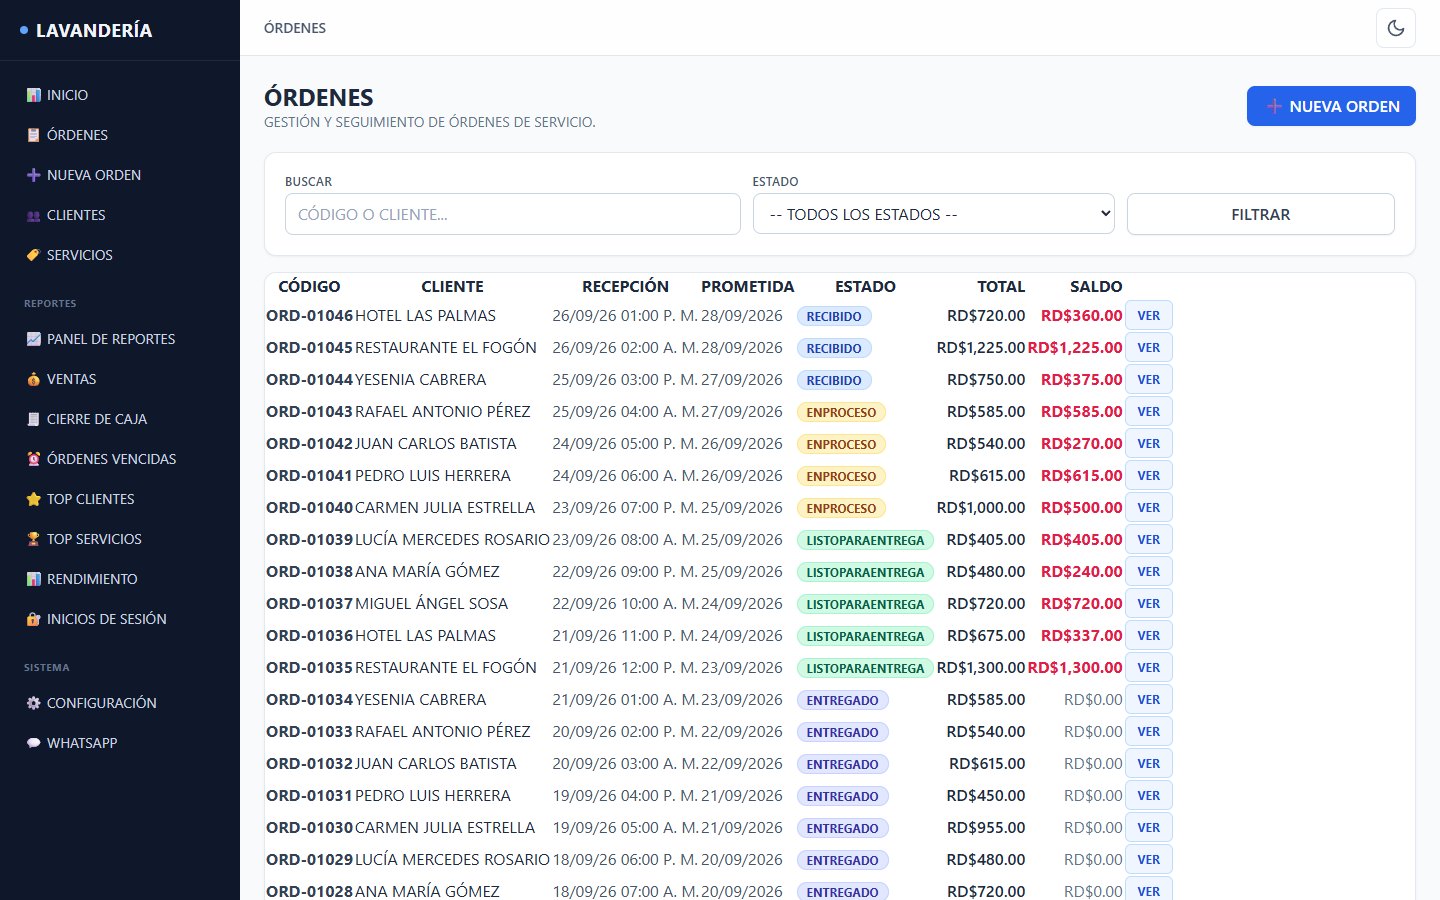View order ORD-01046 with Ver button
1440x900 pixels.
point(1149,315)
